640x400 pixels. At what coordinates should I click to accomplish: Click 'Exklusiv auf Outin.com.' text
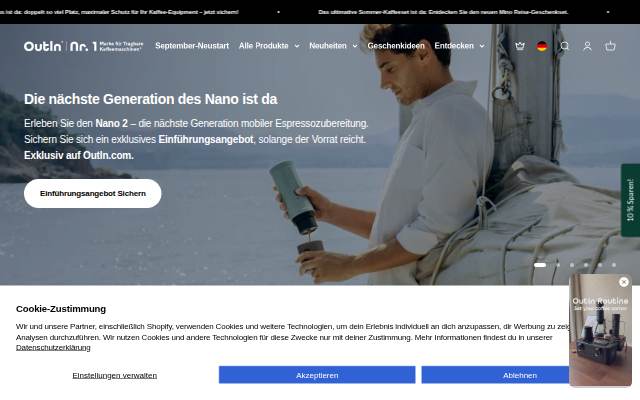(x=79, y=156)
